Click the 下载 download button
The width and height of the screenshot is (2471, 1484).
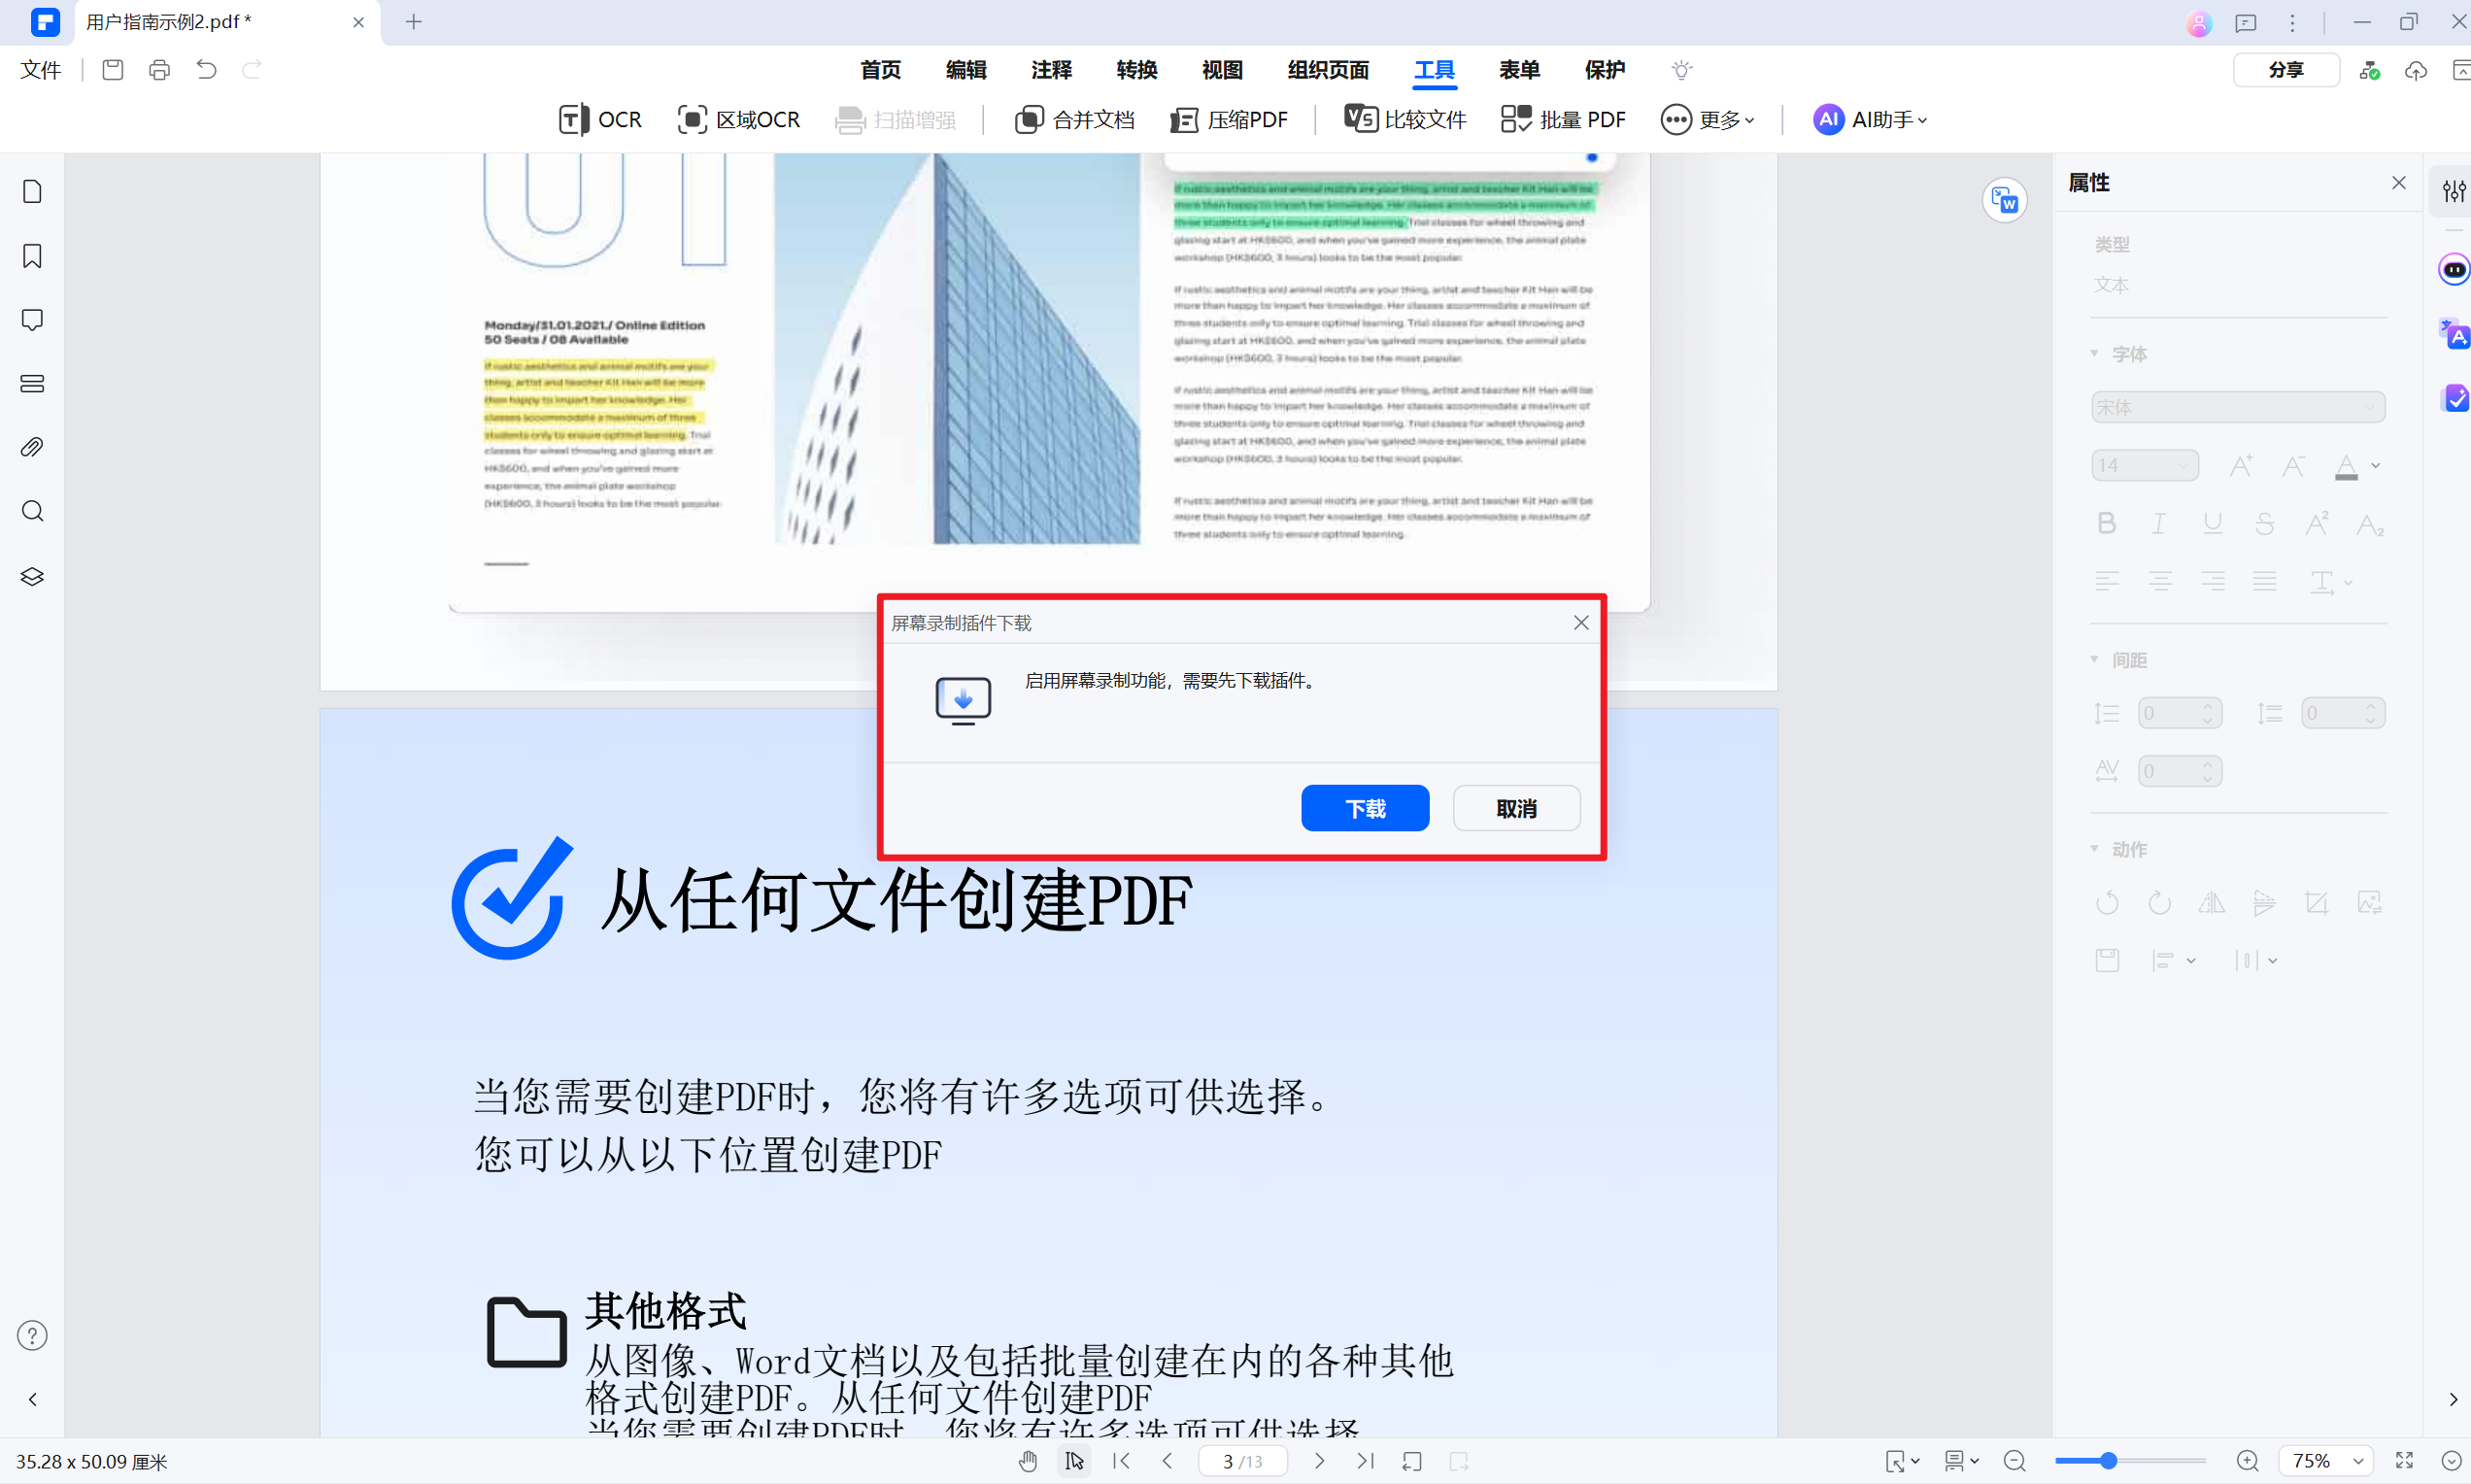[x=1364, y=808]
